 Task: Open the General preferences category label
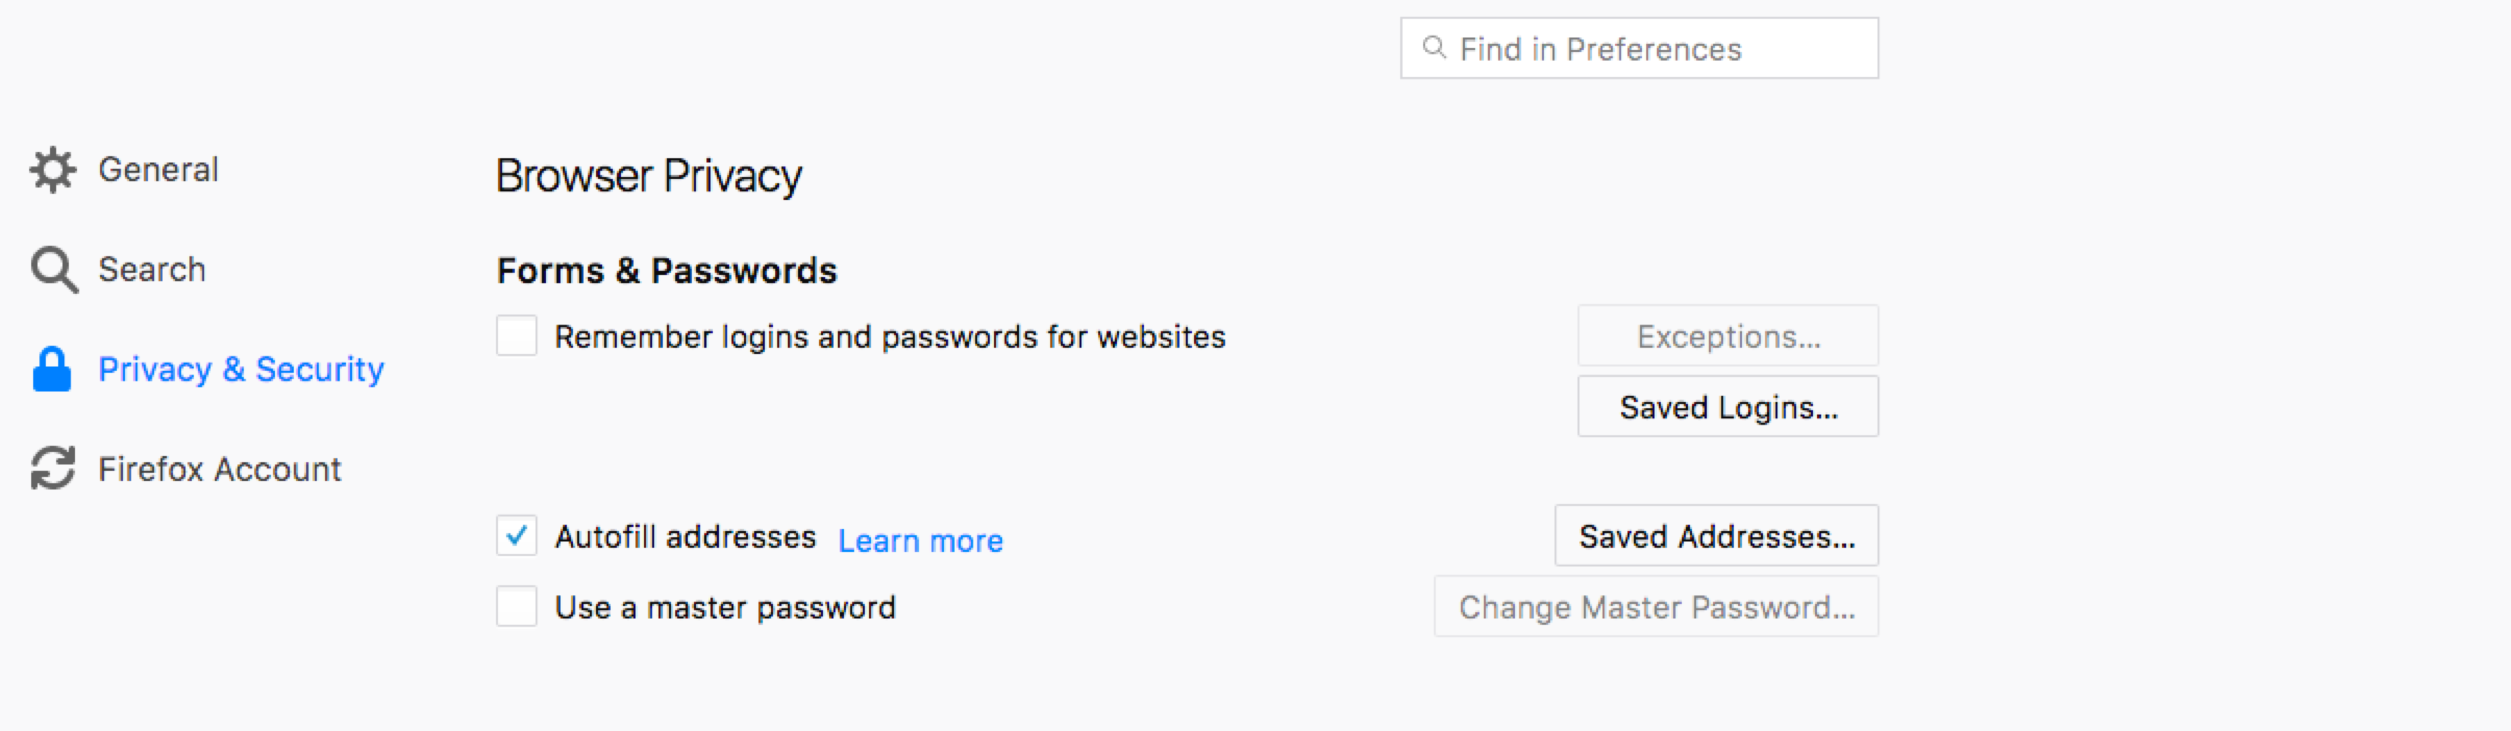pos(158,170)
